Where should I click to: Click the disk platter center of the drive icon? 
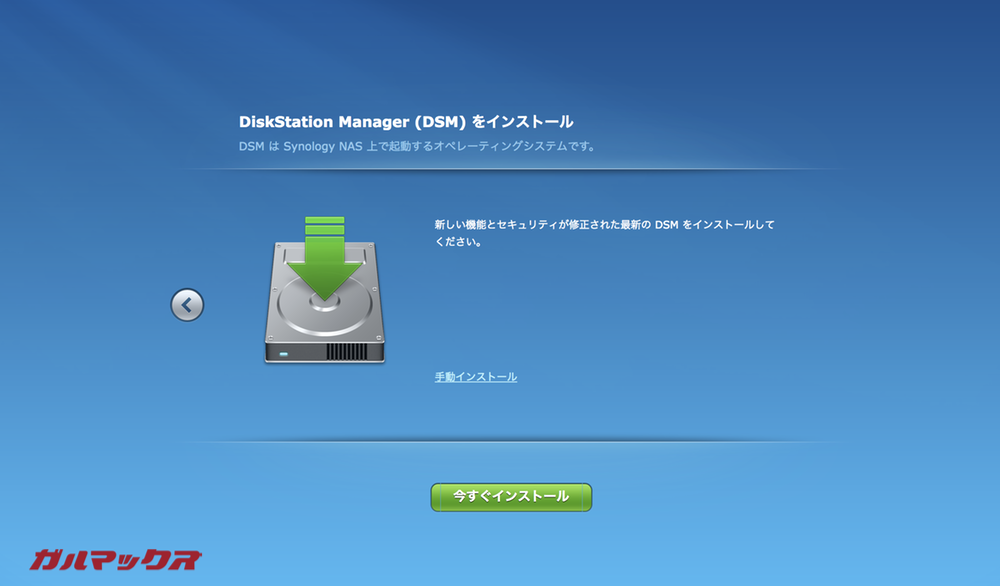coord(325,303)
